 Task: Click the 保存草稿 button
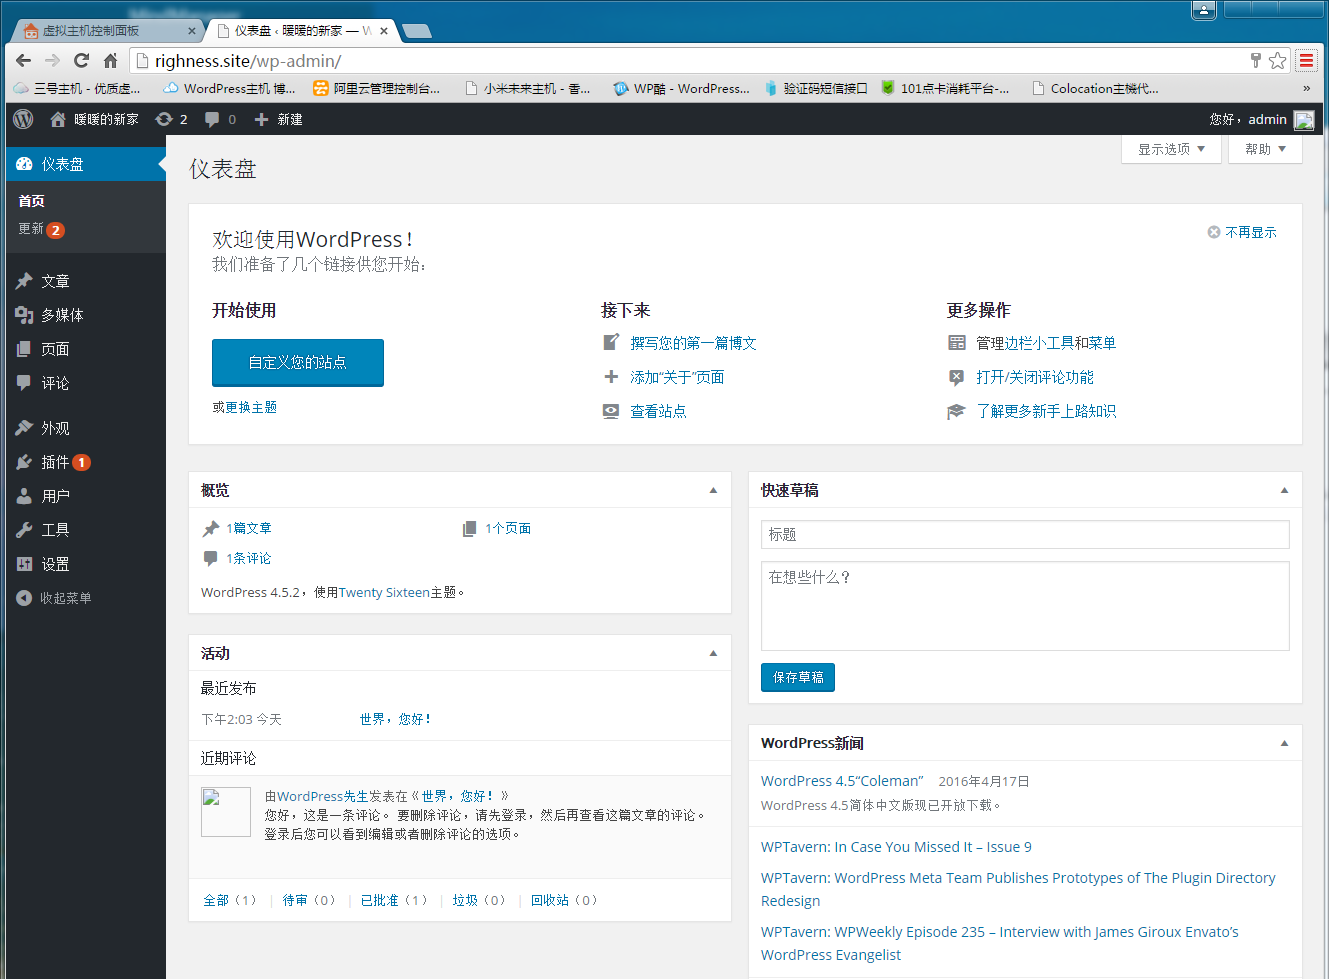click(798, 677)
